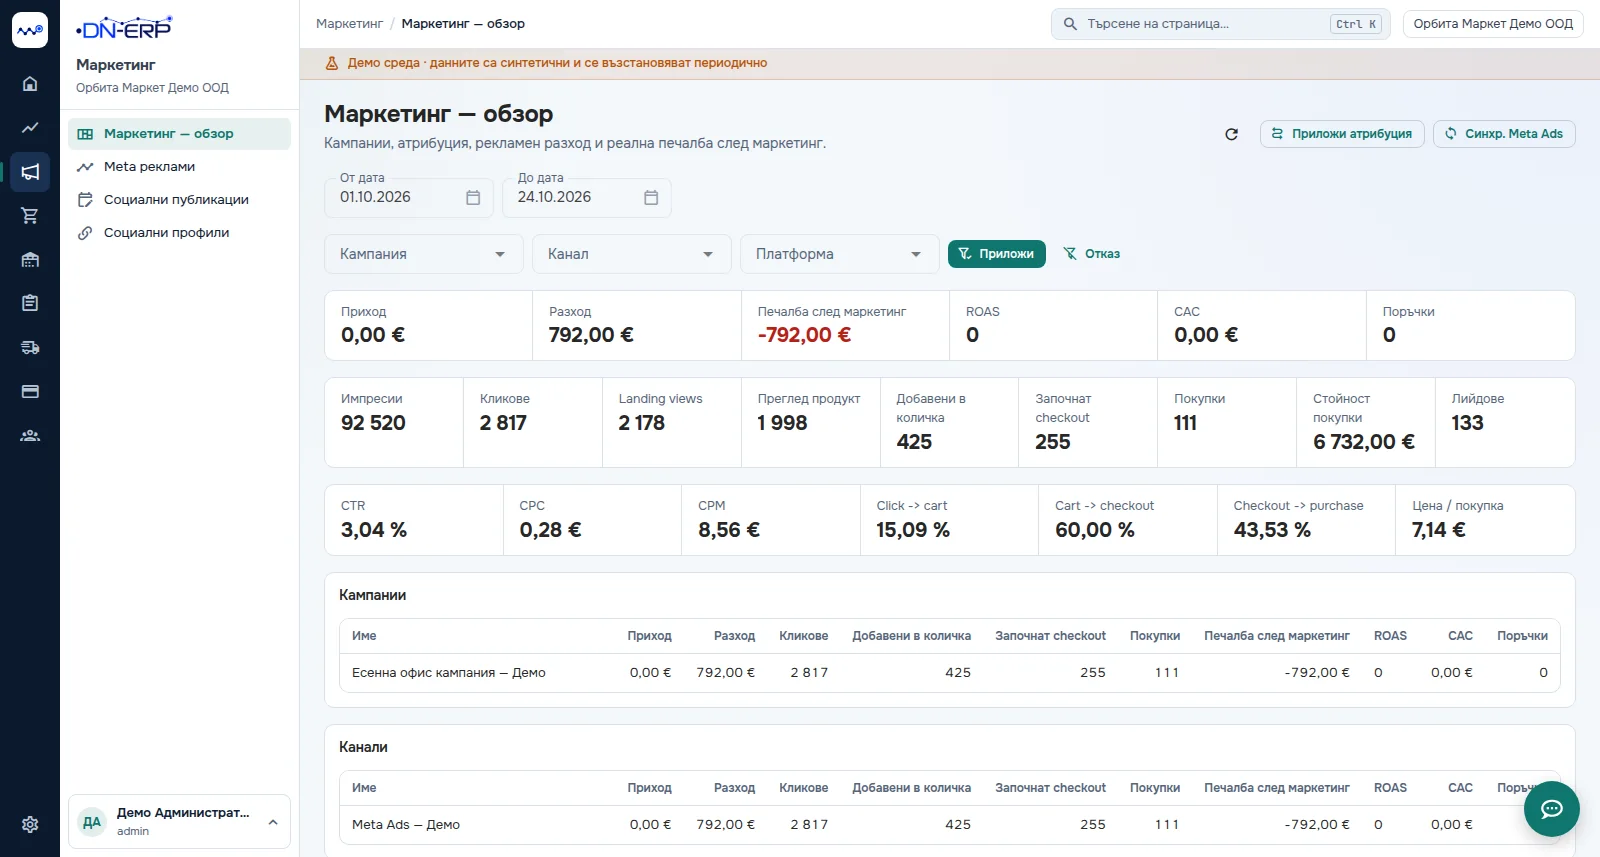Click Приложи атрибуция button

[1342, 134]
